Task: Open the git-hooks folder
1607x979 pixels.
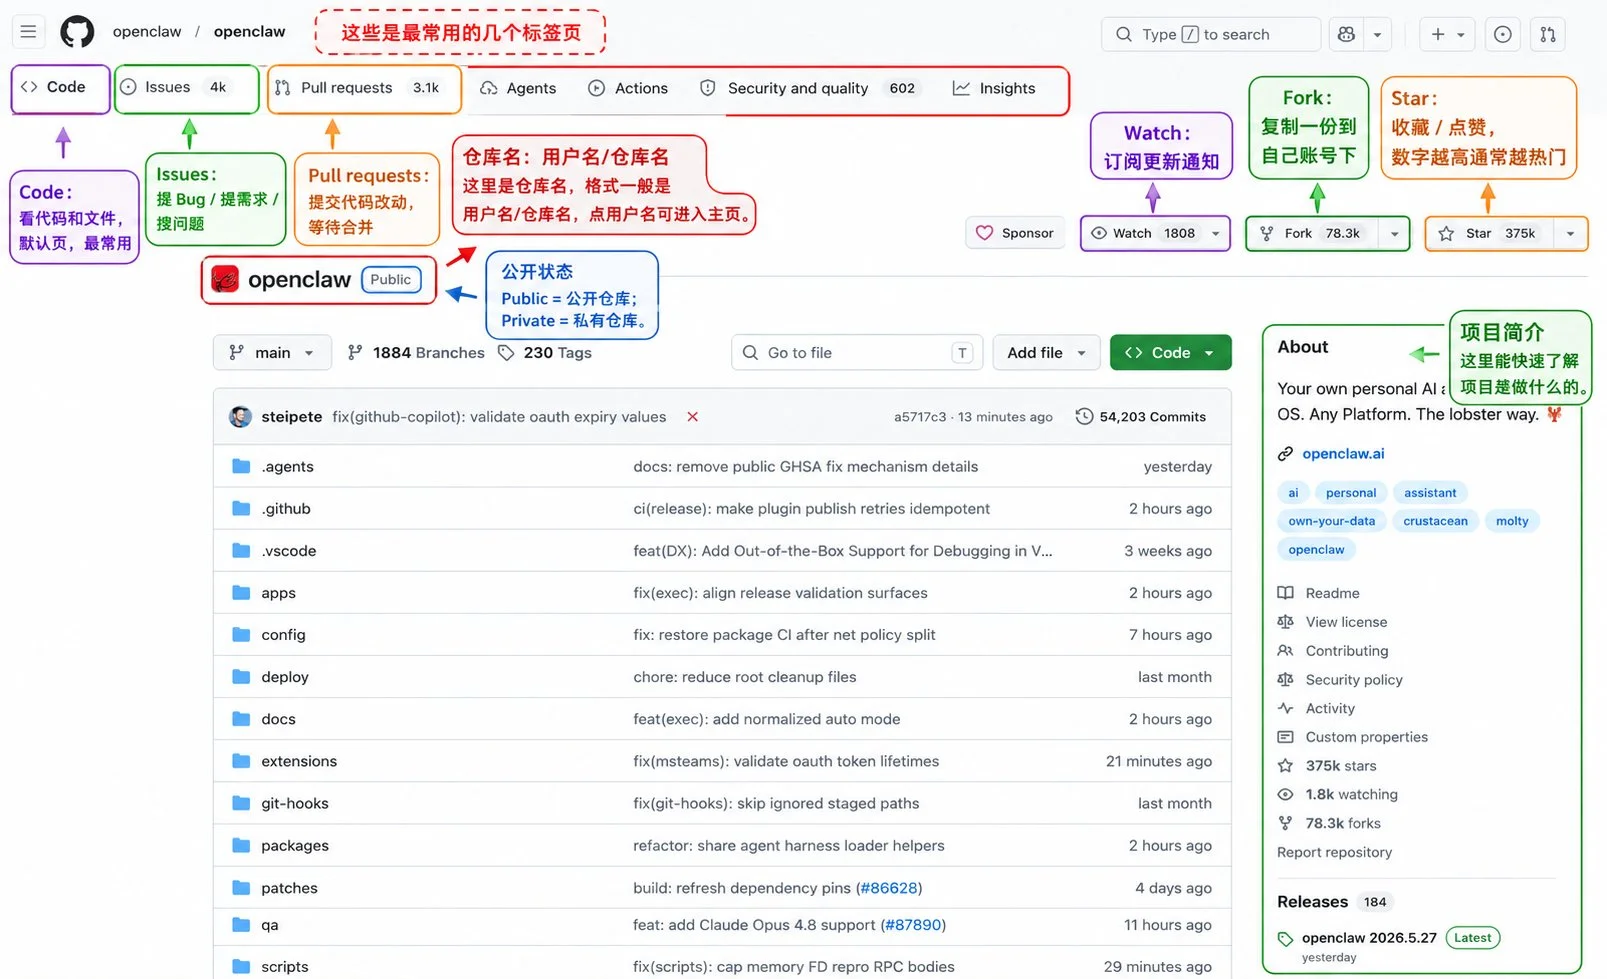Action: 295,803
